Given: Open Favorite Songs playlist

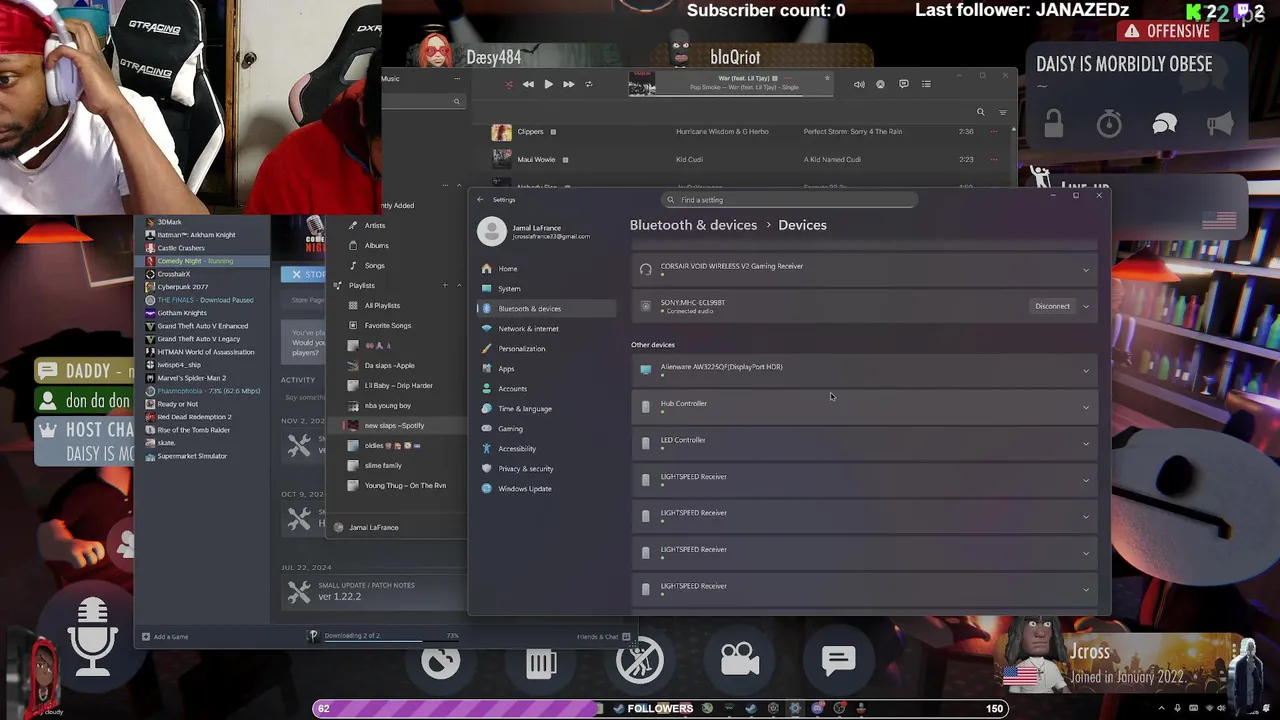Looking at the screenshot, I should [x=387, y=325].
